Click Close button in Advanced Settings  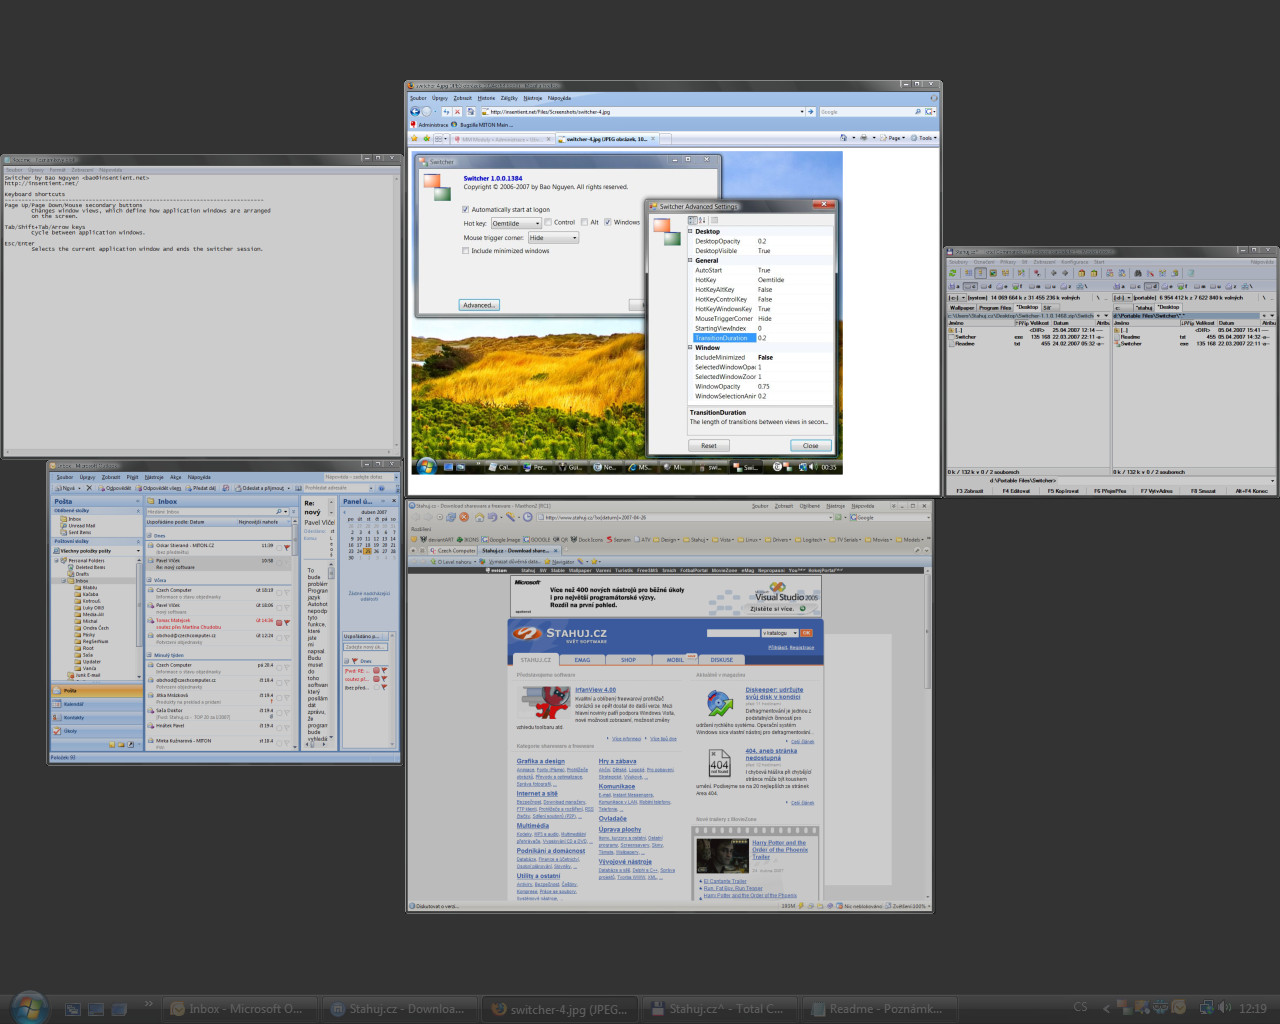coord(811,446)
